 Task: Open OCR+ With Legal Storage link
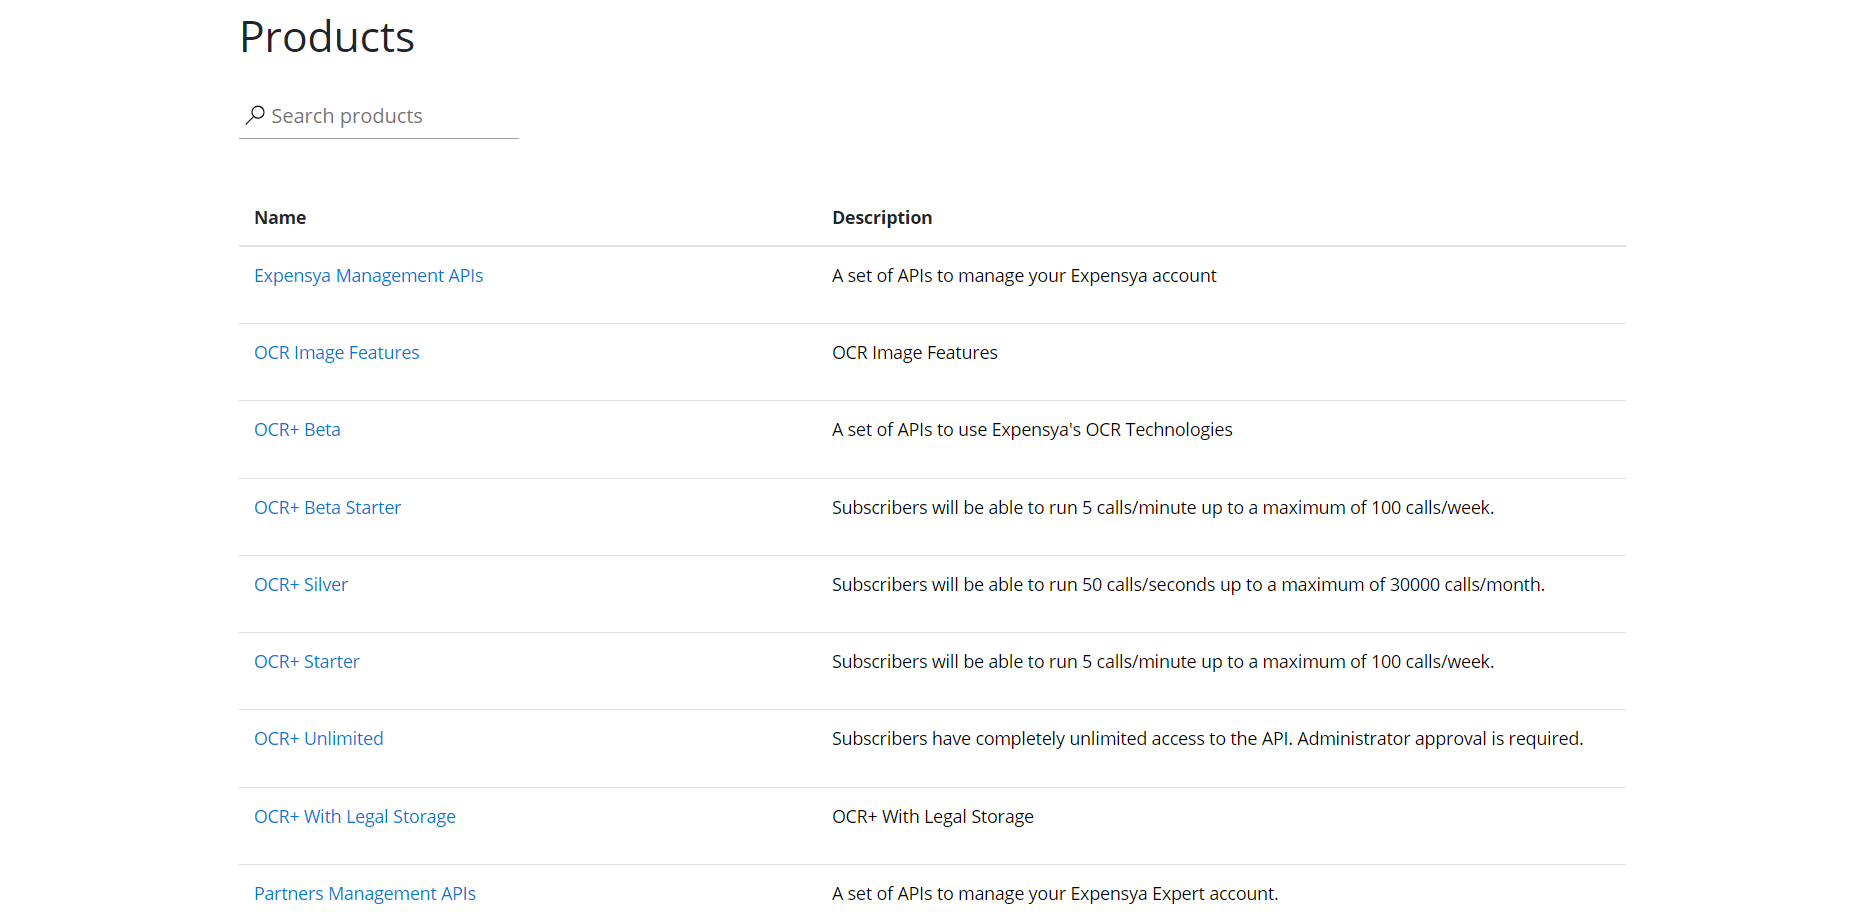[354, 817]
